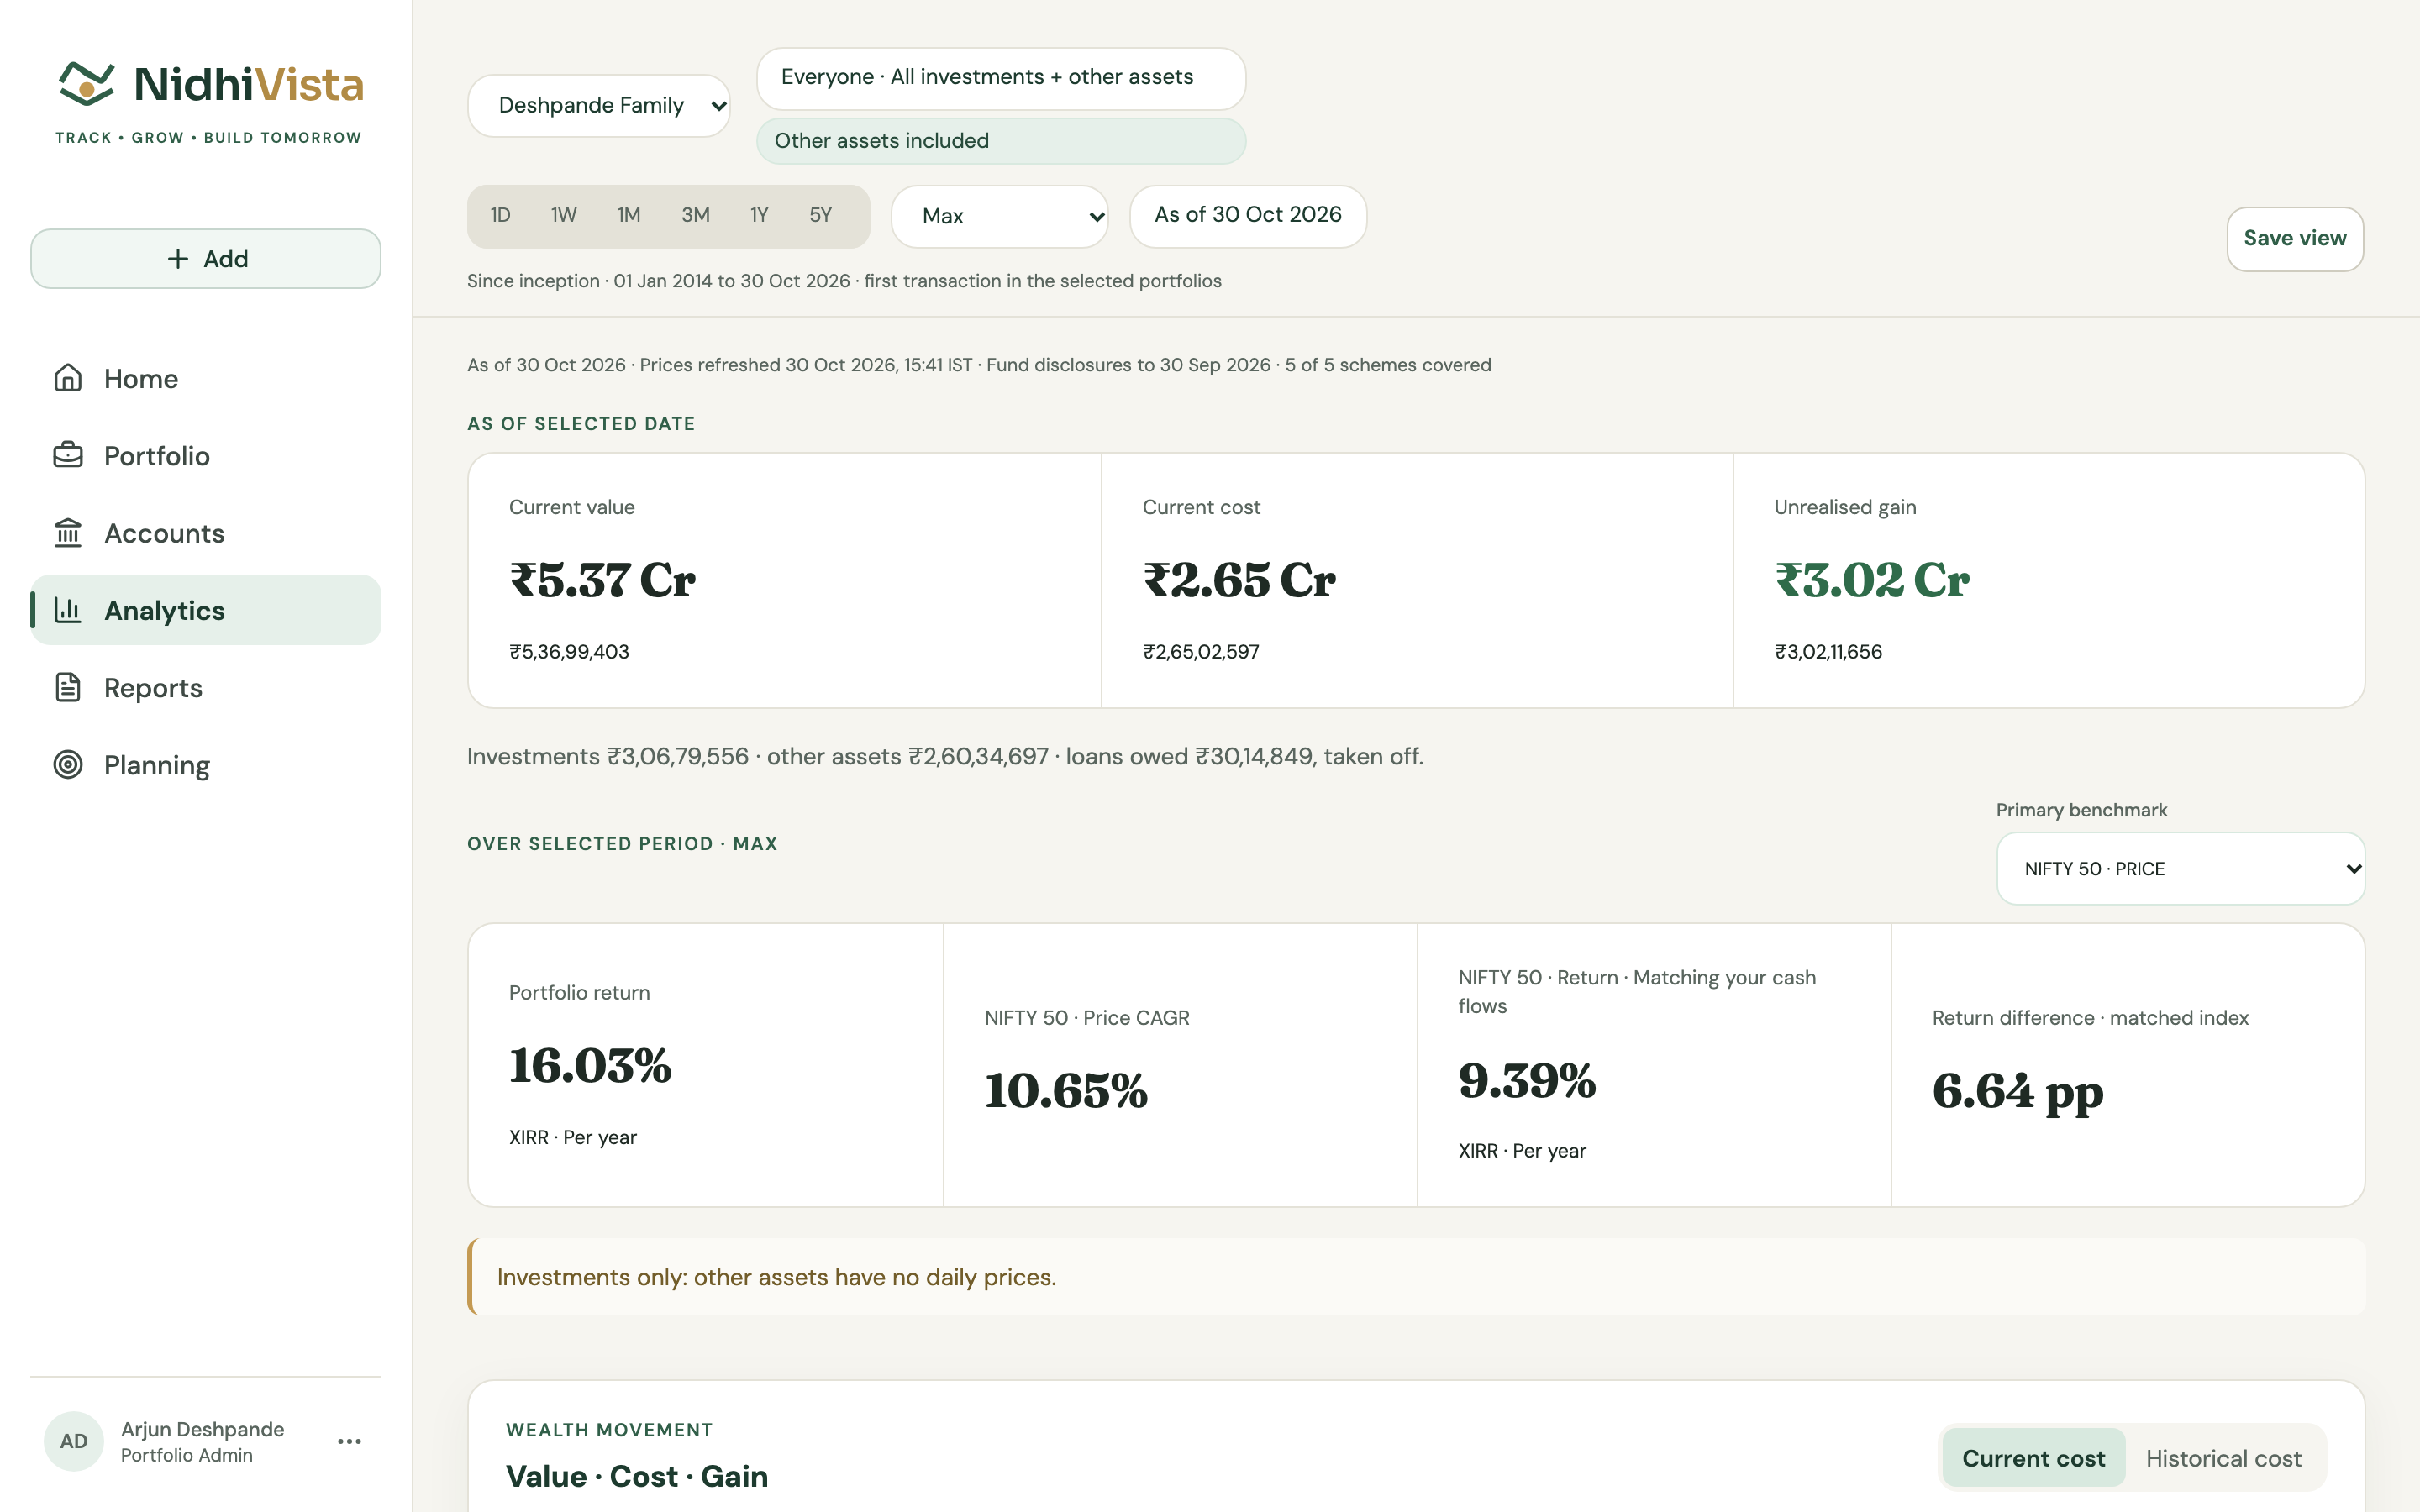Select the 1D time range
The width and height of the screenshot is (2420, 1512).
pyautogui.click(x=501, y=215)
